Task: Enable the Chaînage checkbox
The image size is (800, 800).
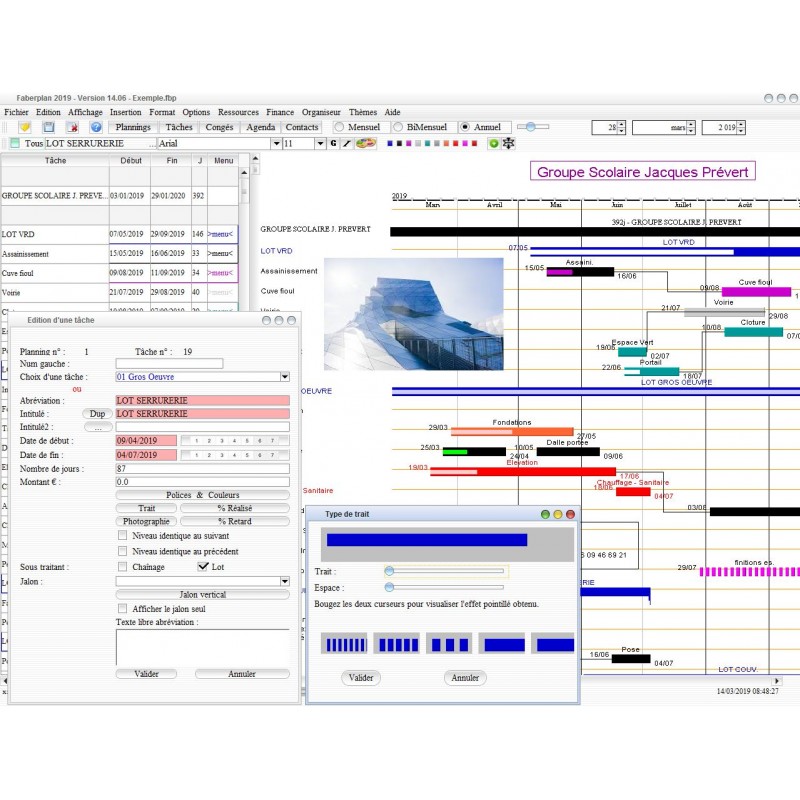Action: 122,566
